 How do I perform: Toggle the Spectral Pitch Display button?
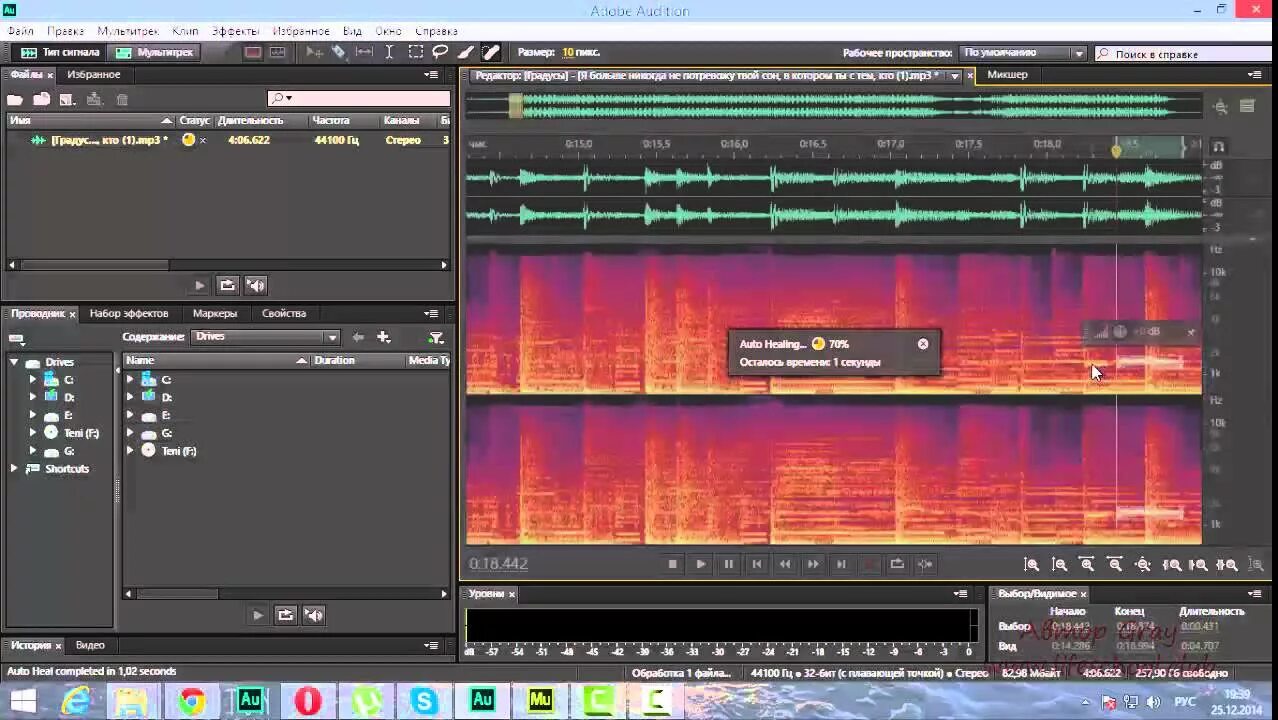(x=278, y=52)
